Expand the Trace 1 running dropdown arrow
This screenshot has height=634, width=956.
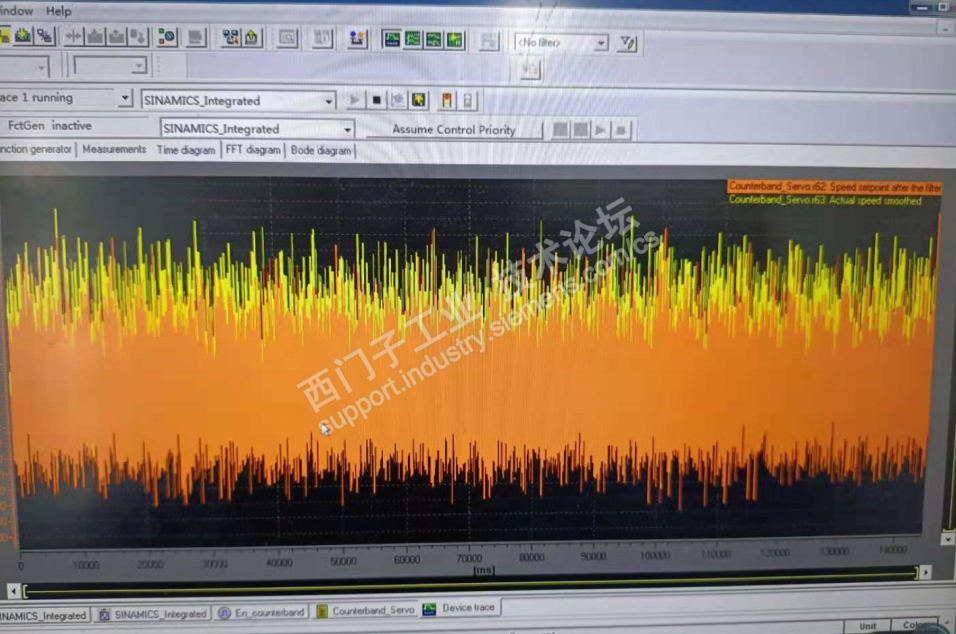(124, 98)
